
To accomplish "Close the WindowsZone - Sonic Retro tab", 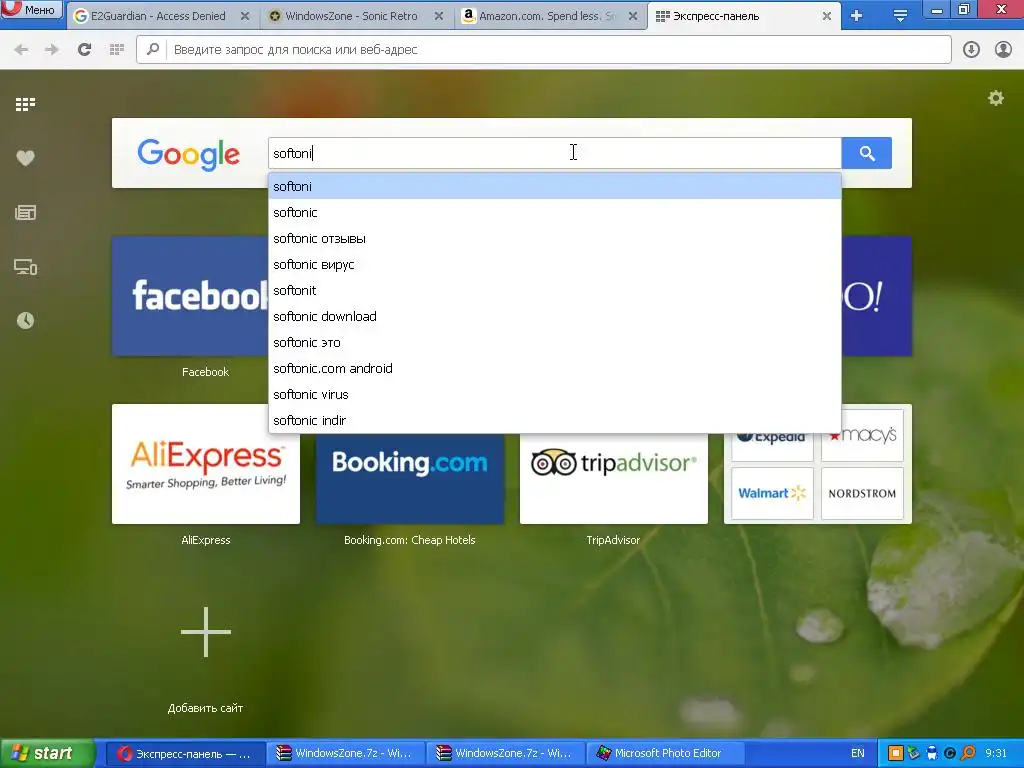I will coord(439,16).
